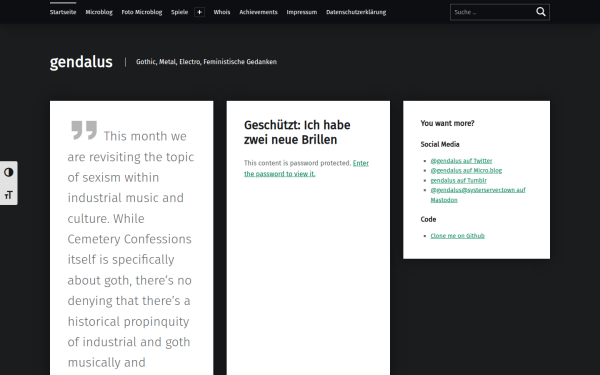
Task: Click the You want more? heading
Action: pyautogui.click(x=447, y=123)
